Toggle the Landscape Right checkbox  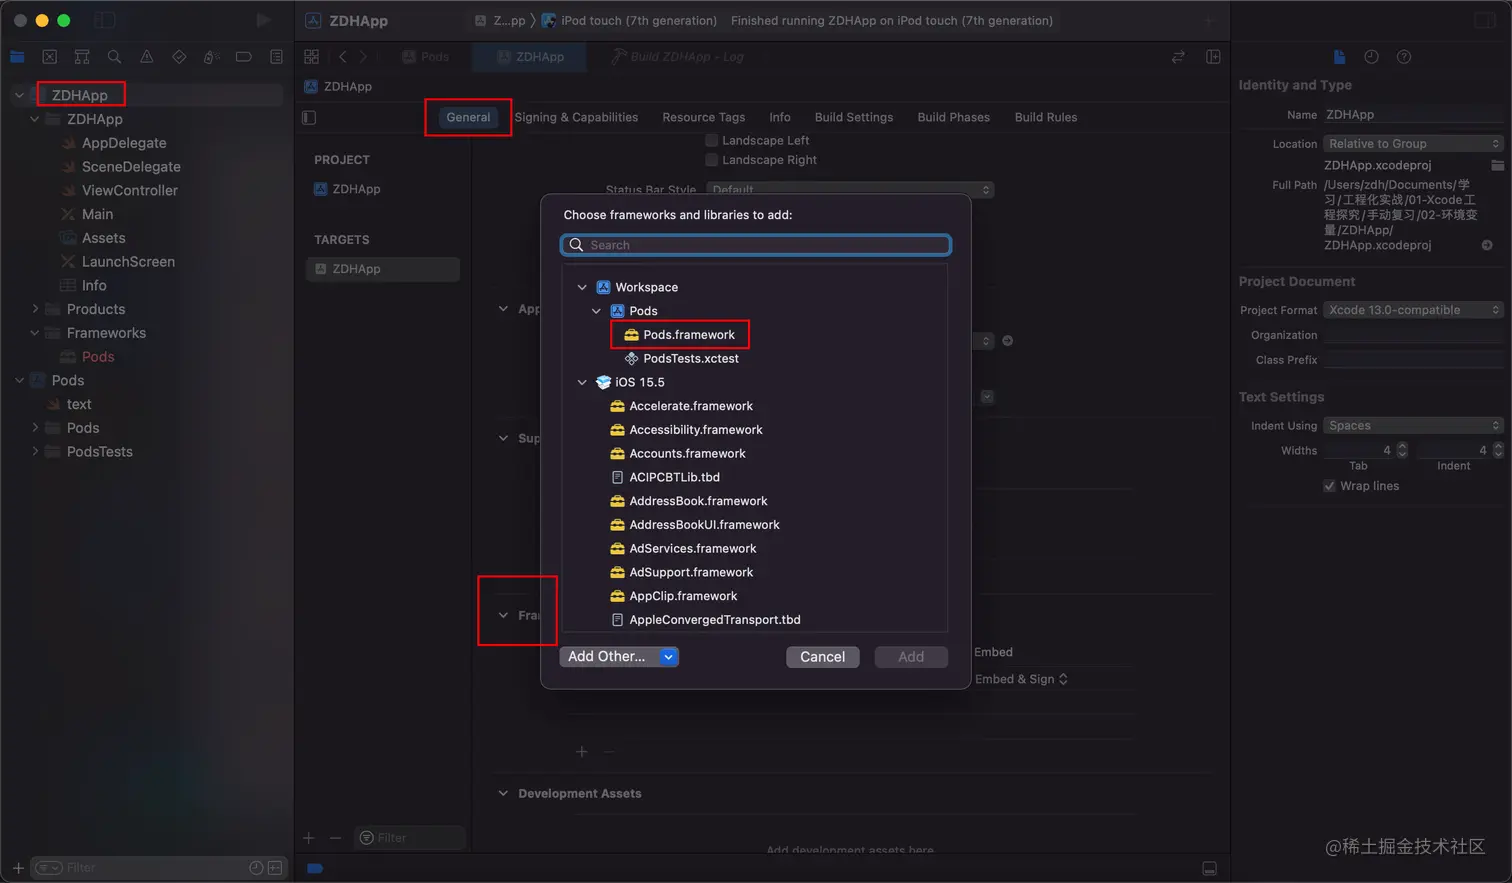tap(711, 160)
